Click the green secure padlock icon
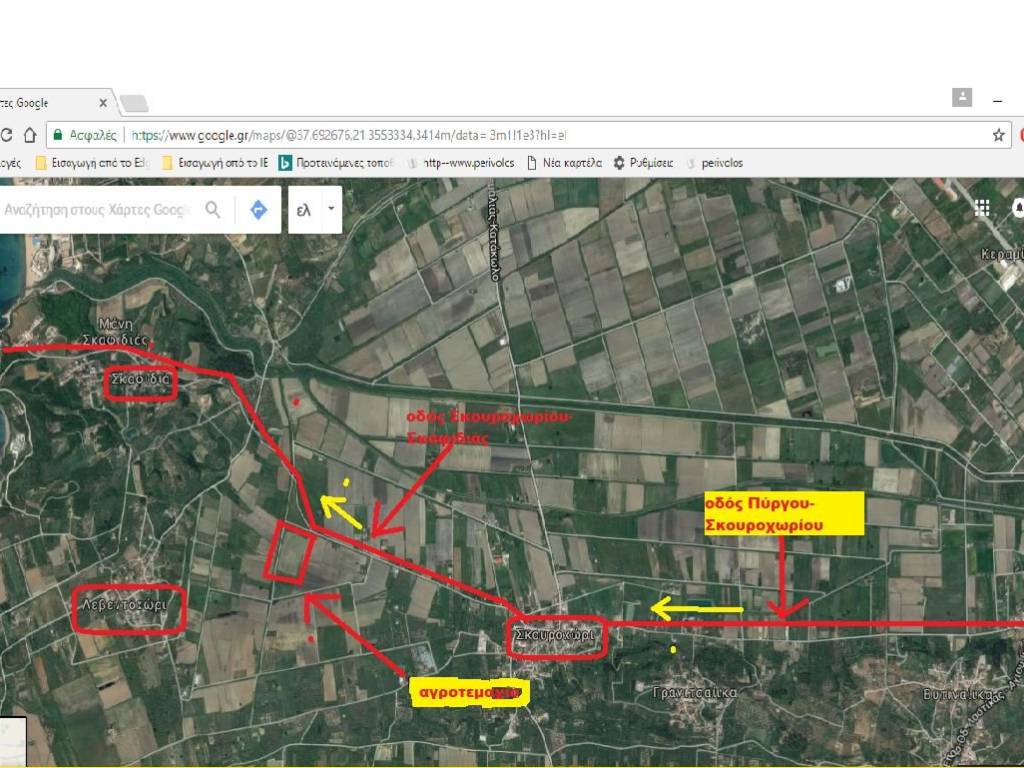 (x=58, y=135)
